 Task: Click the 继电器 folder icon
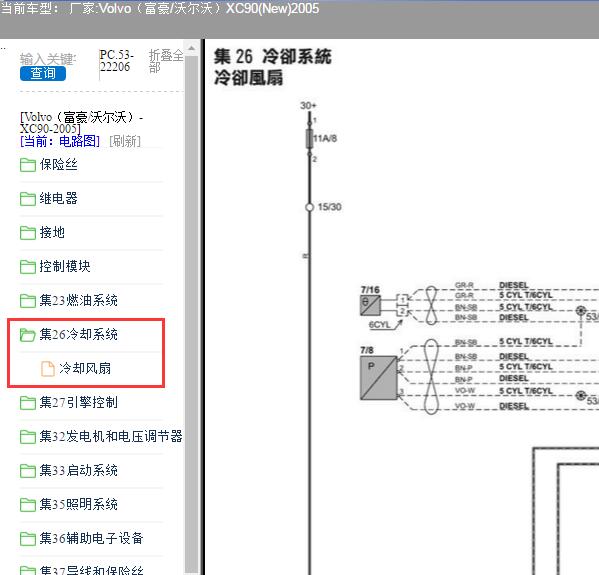point(28,199)
